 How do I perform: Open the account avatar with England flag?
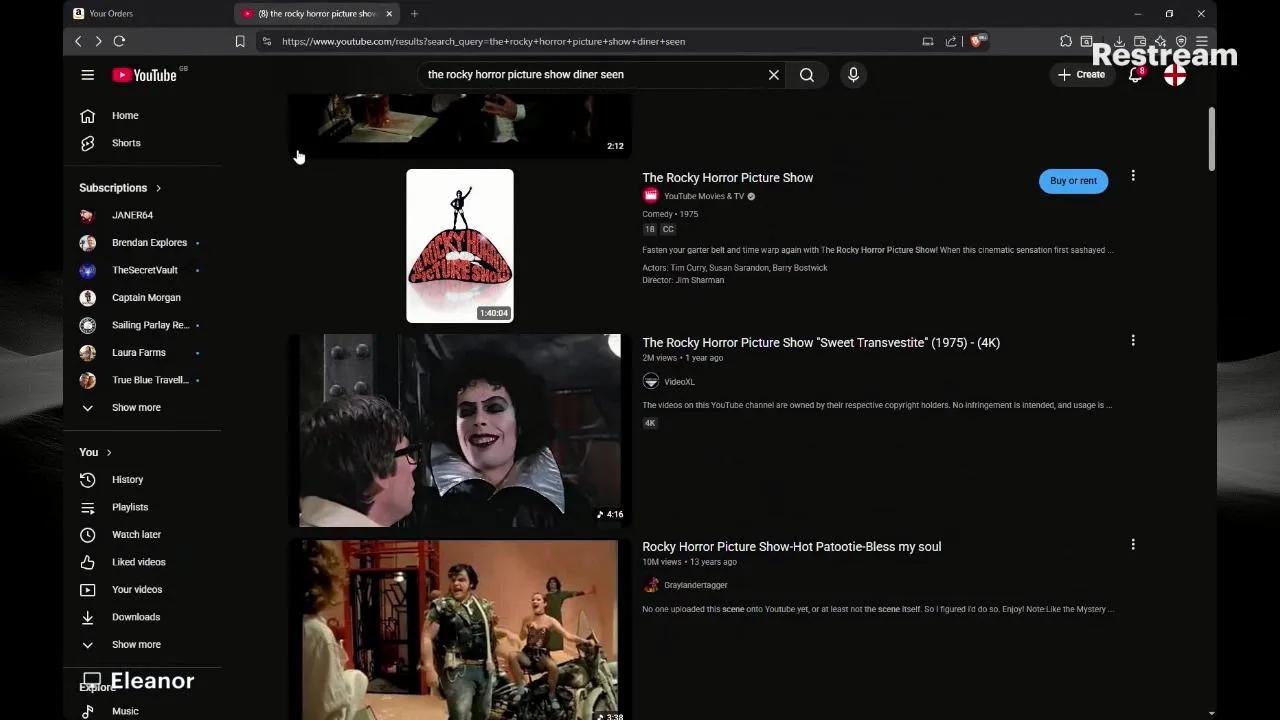[x=1175, y=75]
